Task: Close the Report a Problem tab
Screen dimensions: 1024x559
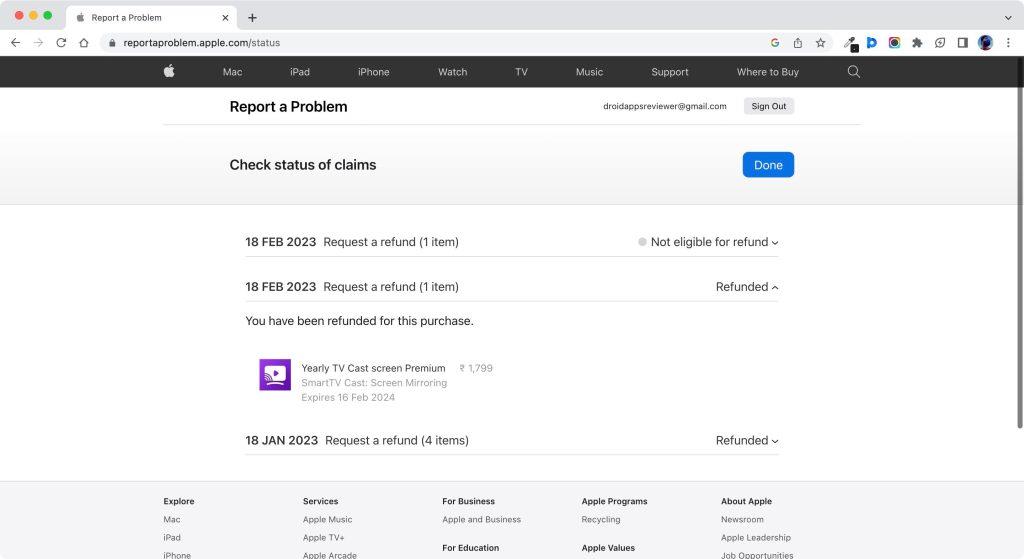Action: 225,18
